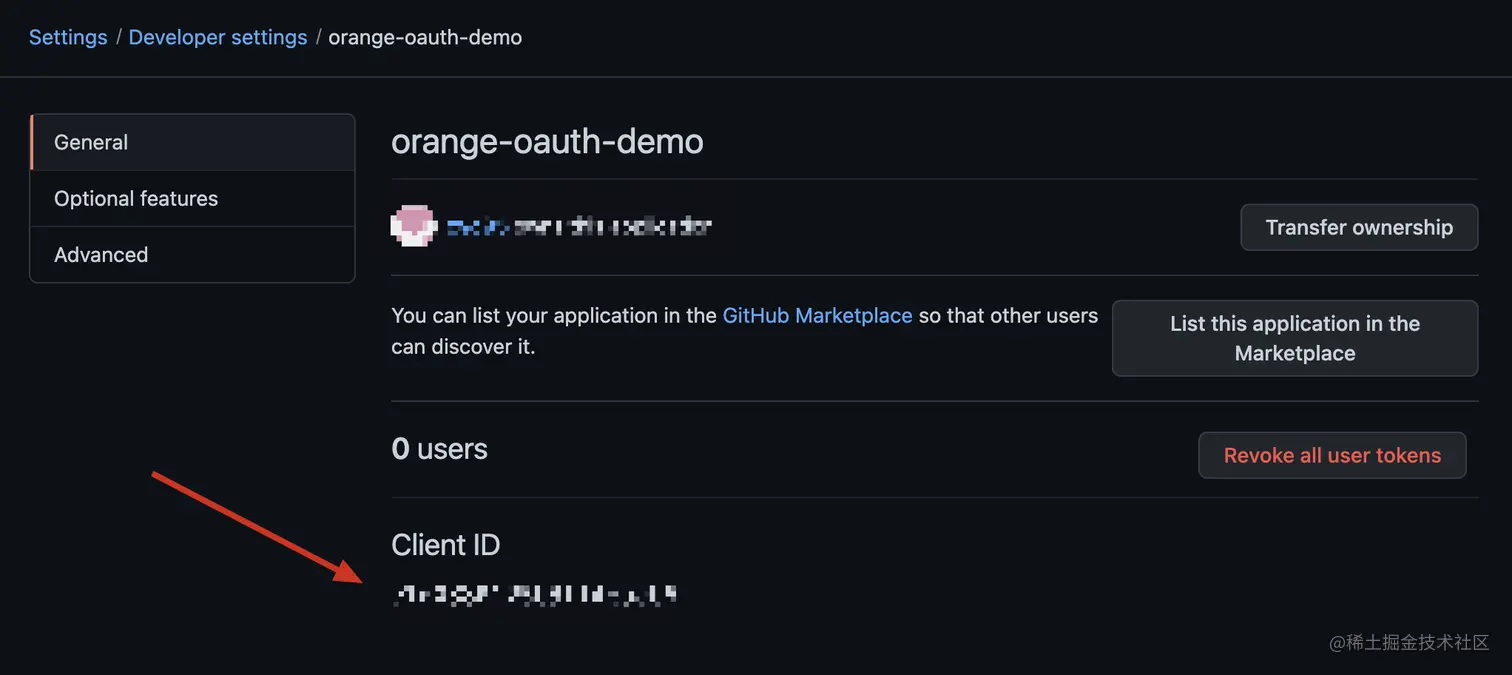
Task: Click the orange-oauth-demo breadcrumb item
Action: coord(424,37)
